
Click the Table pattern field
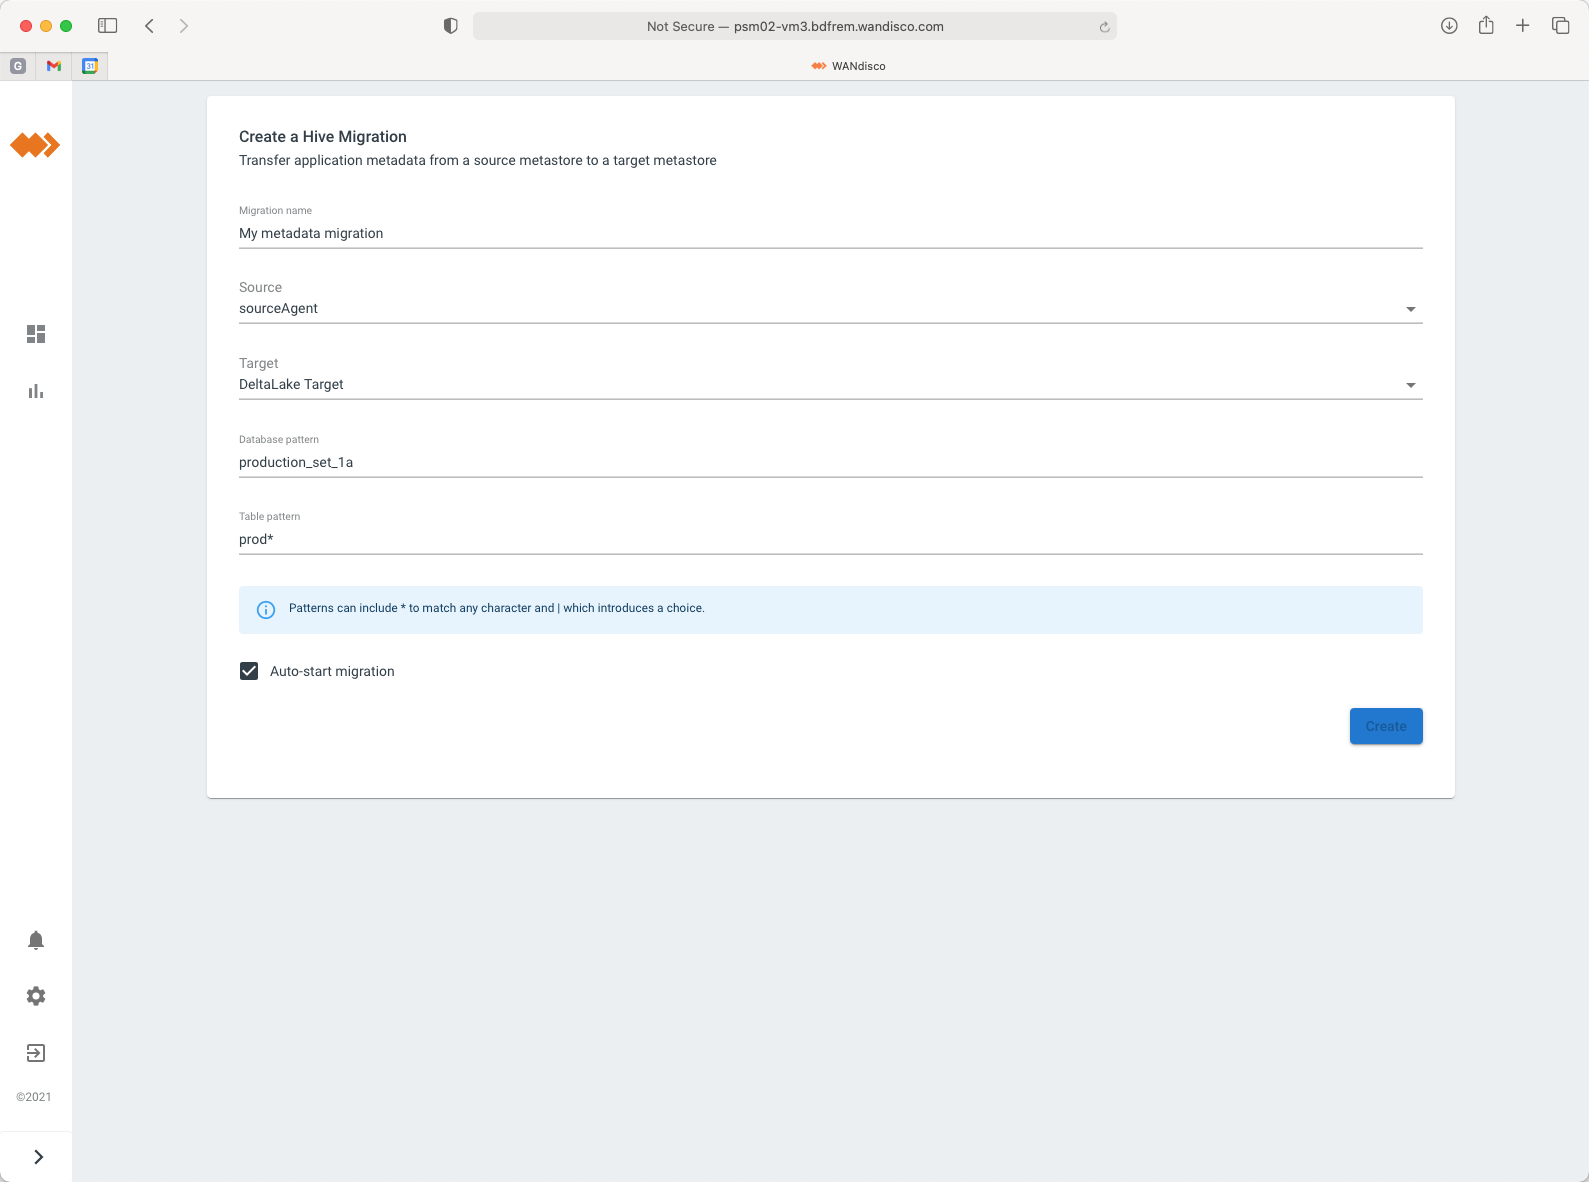click(x=830, y=539)
